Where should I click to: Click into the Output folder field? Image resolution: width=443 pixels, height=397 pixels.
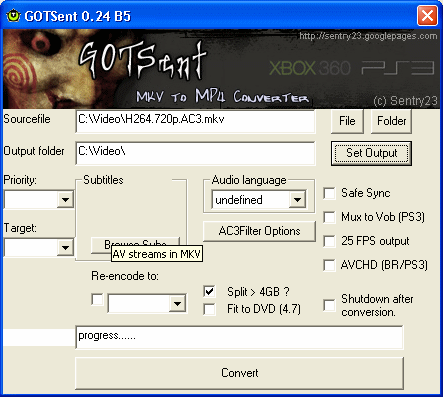[x=195, y=153]
